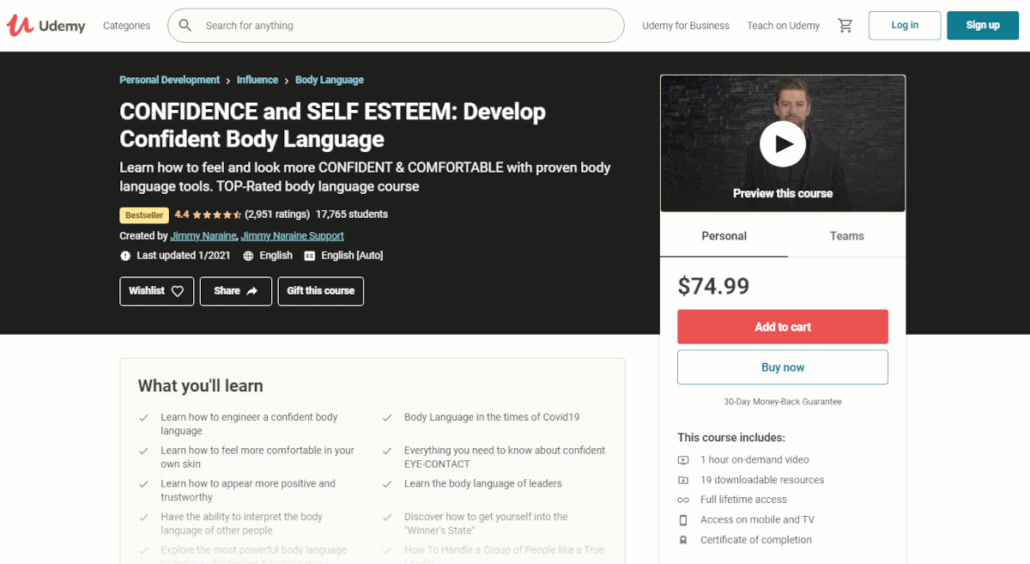1030x564 pixels.
Task: Open the shopping cart
Action: (x=845, y=26)
